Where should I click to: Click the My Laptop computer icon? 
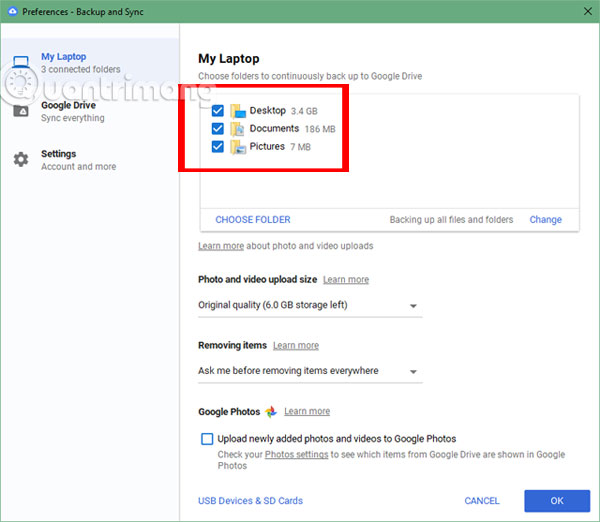click(x=21, y=62)
